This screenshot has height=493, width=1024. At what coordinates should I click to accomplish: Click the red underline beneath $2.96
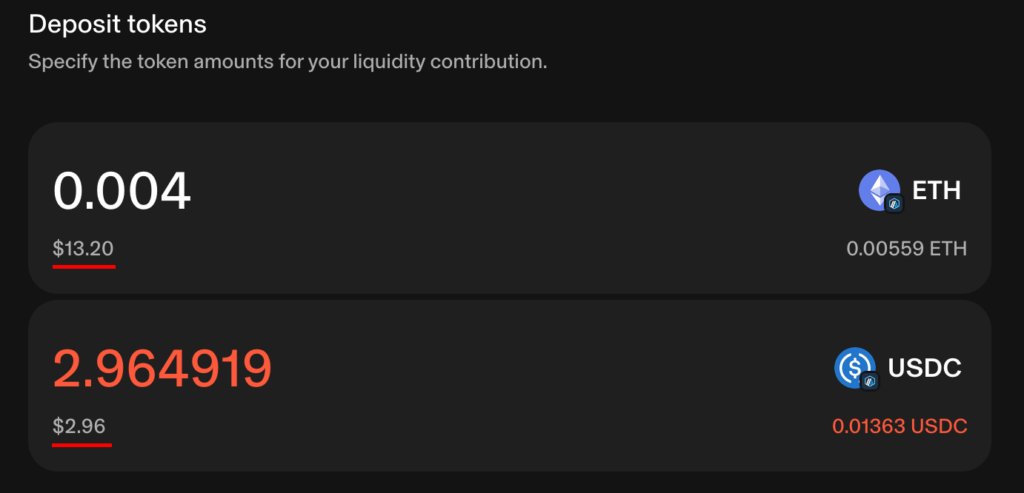point(81,445)
